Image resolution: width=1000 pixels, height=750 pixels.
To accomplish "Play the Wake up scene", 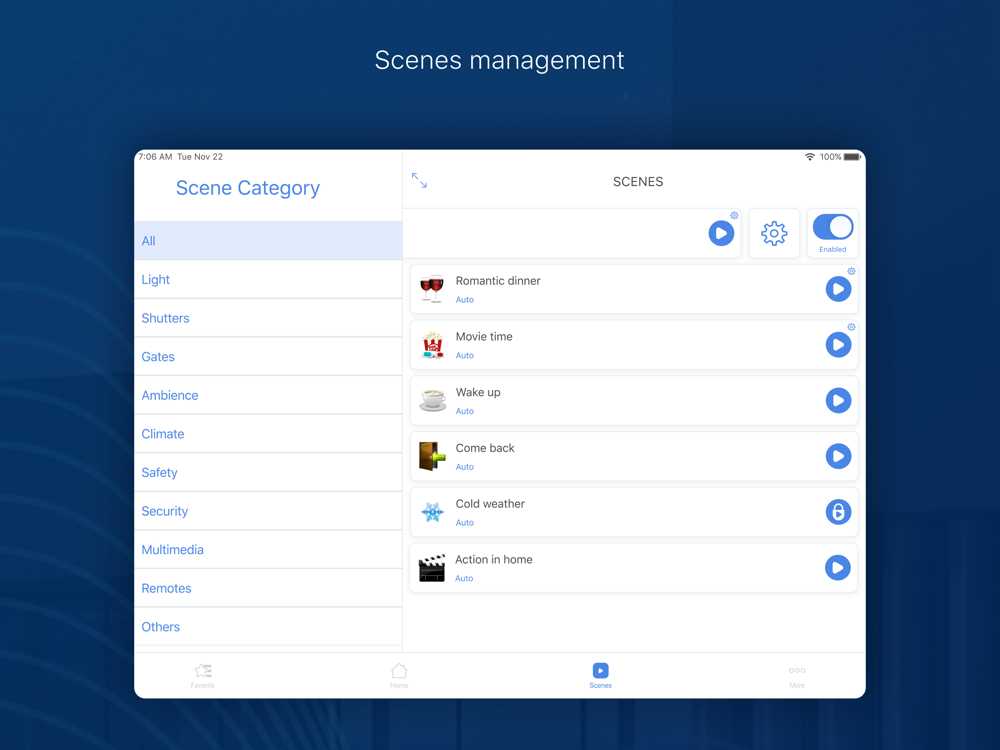I will 838,401.
